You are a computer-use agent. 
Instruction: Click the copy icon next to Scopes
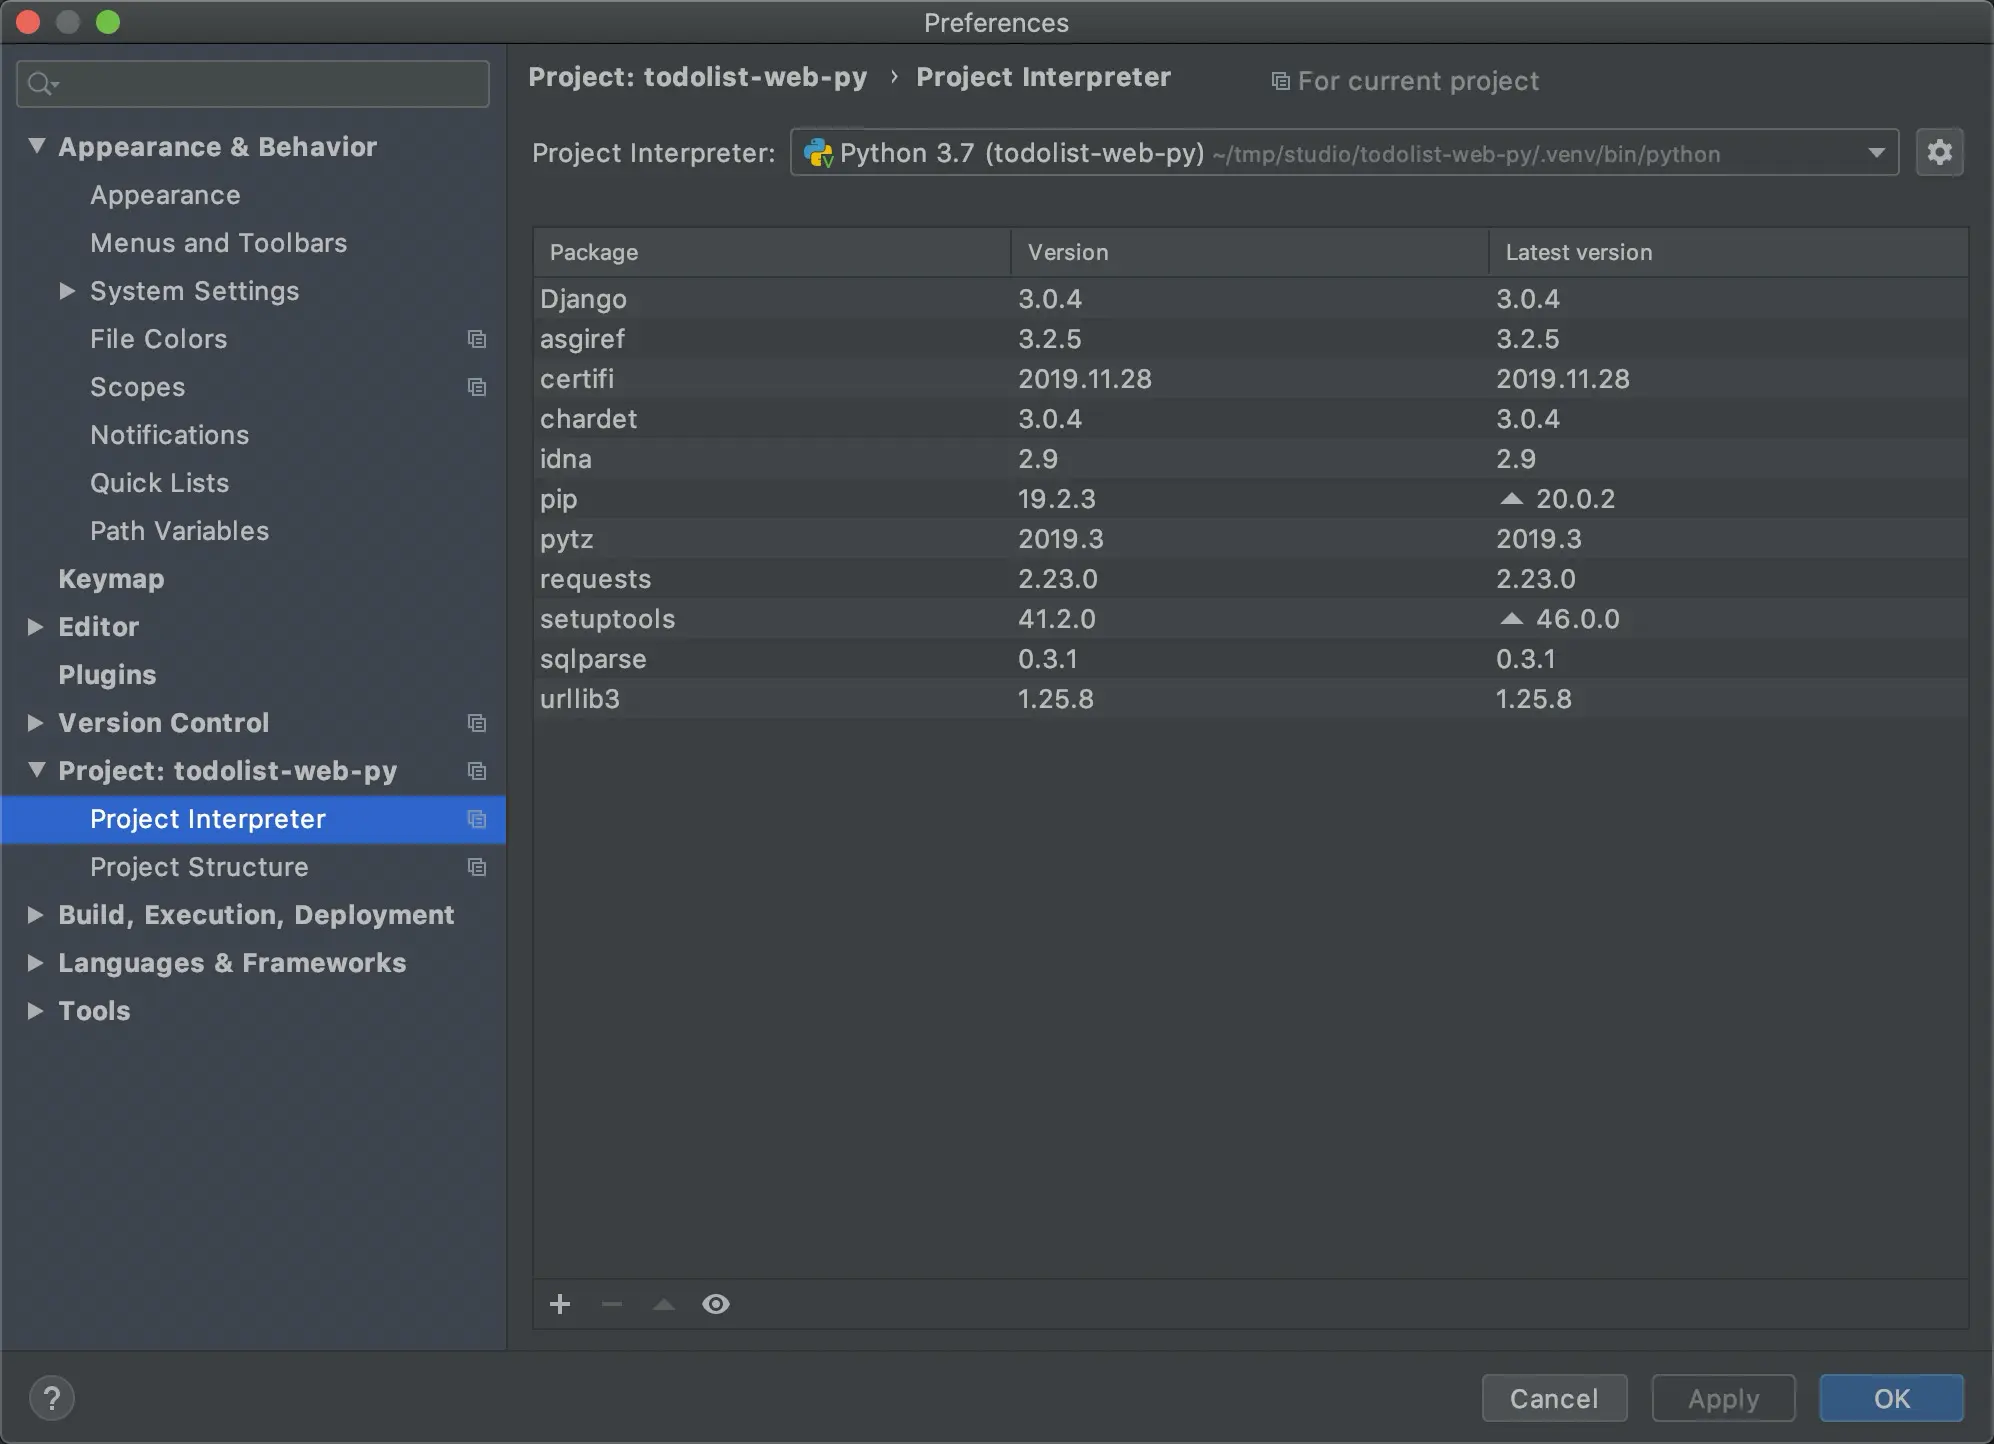478,387
